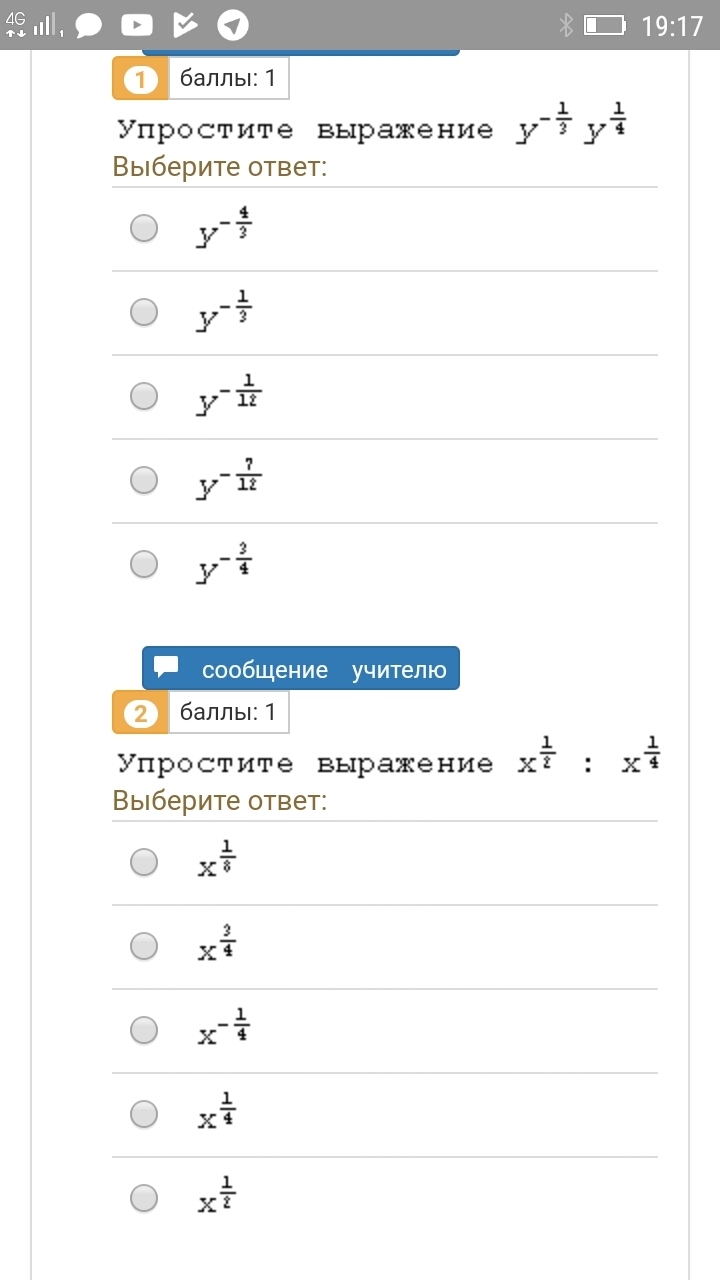Choose answer y to the power -1/12

145,396
